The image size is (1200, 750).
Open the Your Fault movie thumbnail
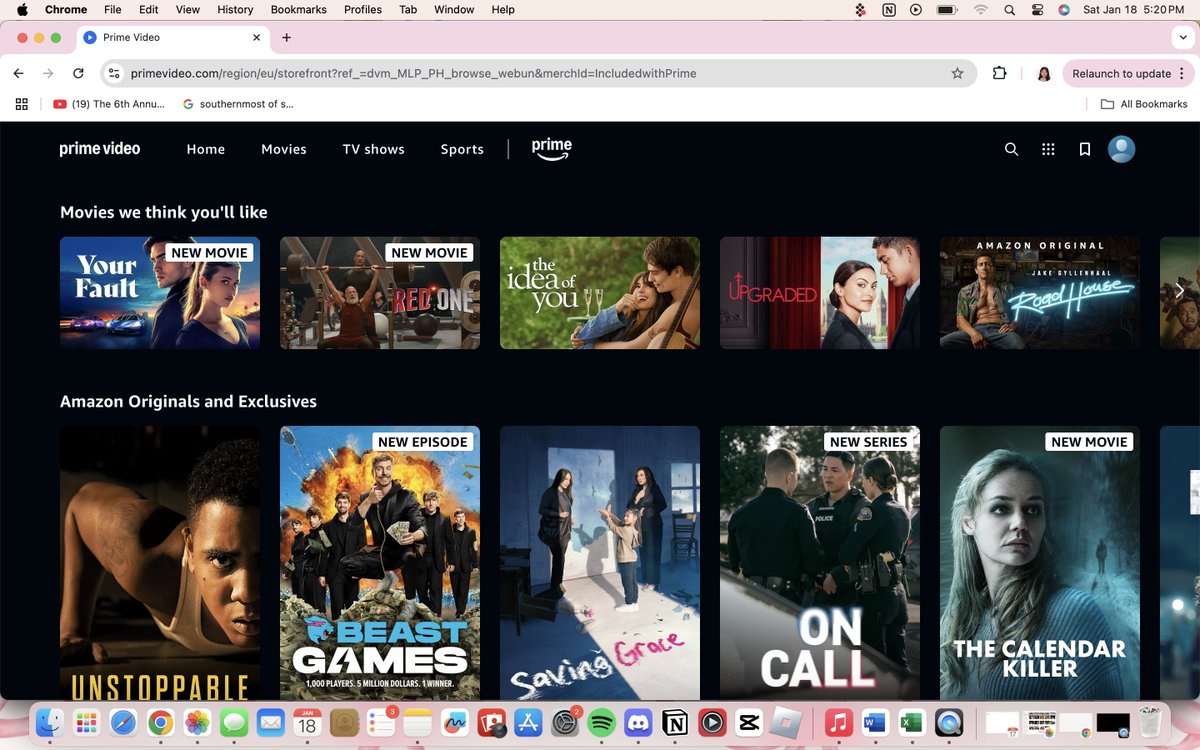click(160, 293)
